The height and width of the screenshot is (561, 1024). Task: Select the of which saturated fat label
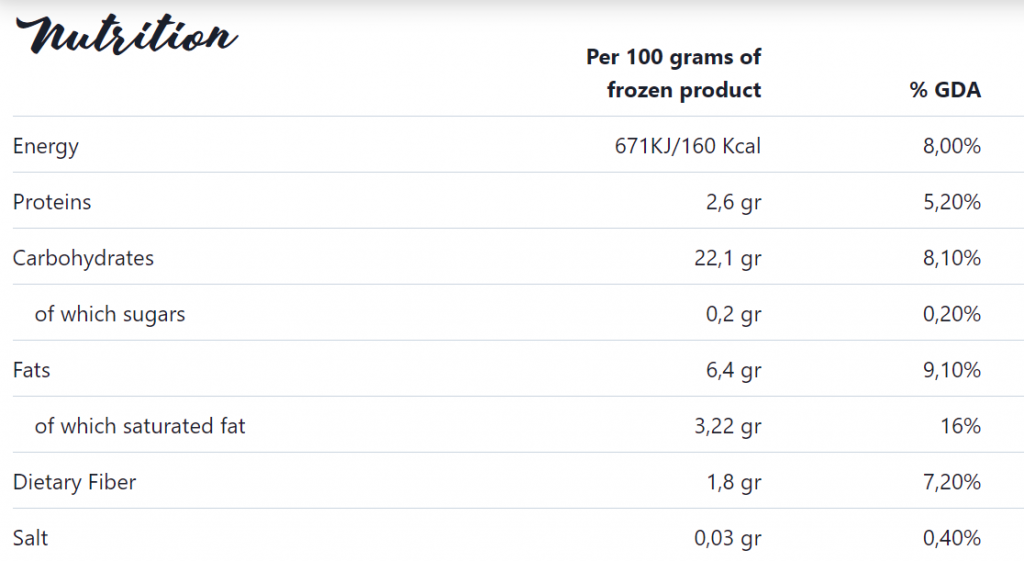coord(140,426)
